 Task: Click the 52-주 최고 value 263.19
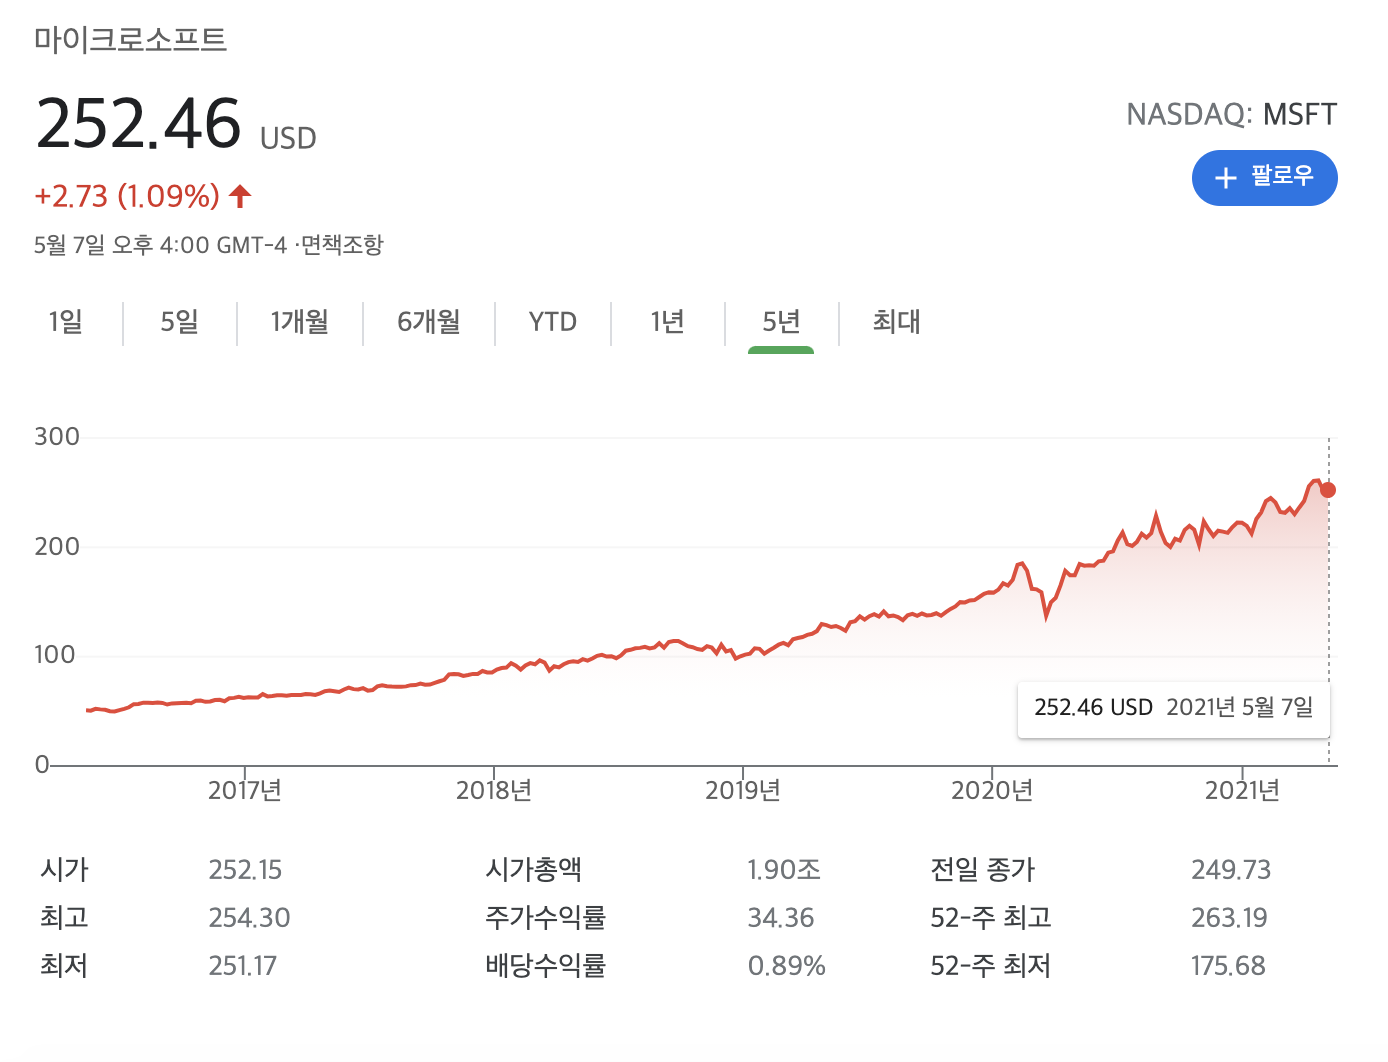click(1229, 918)
